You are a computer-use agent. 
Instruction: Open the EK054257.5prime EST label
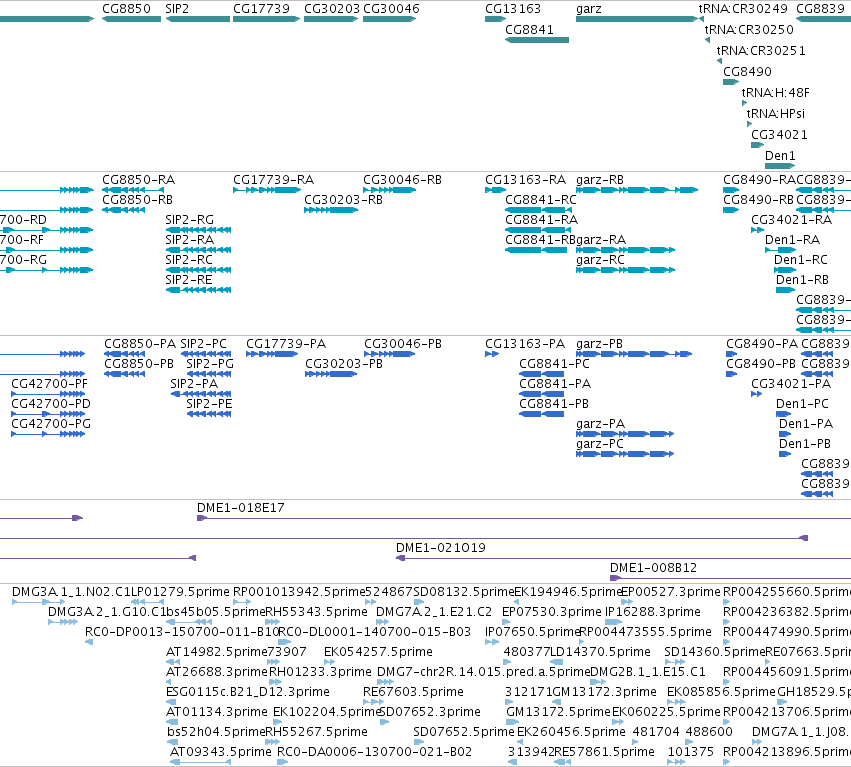coord(378,652)
